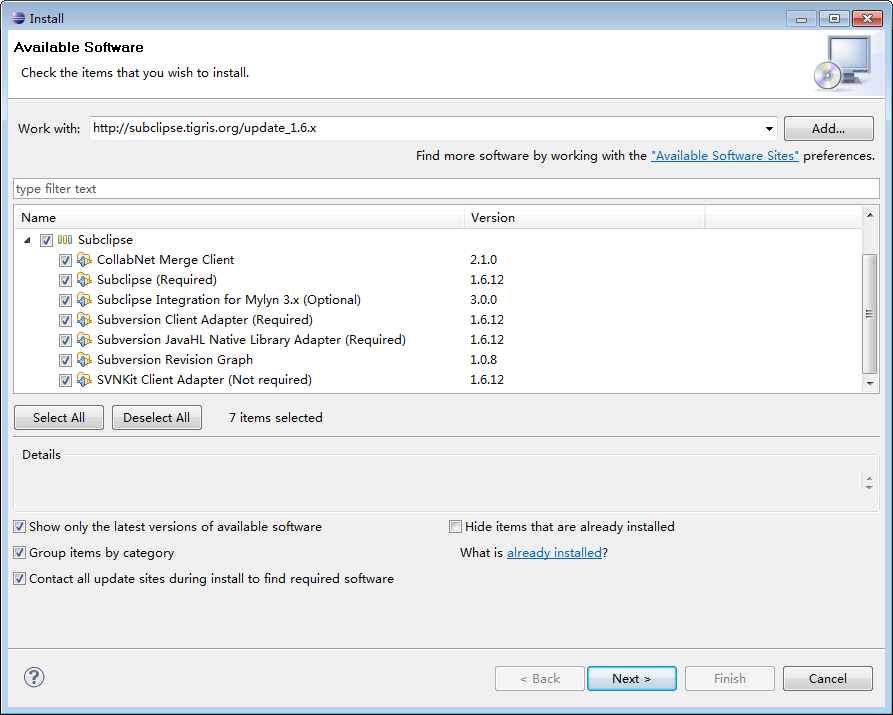Screen dimensions: 893x715
Task: Click the Version column header
Action: 585,217
